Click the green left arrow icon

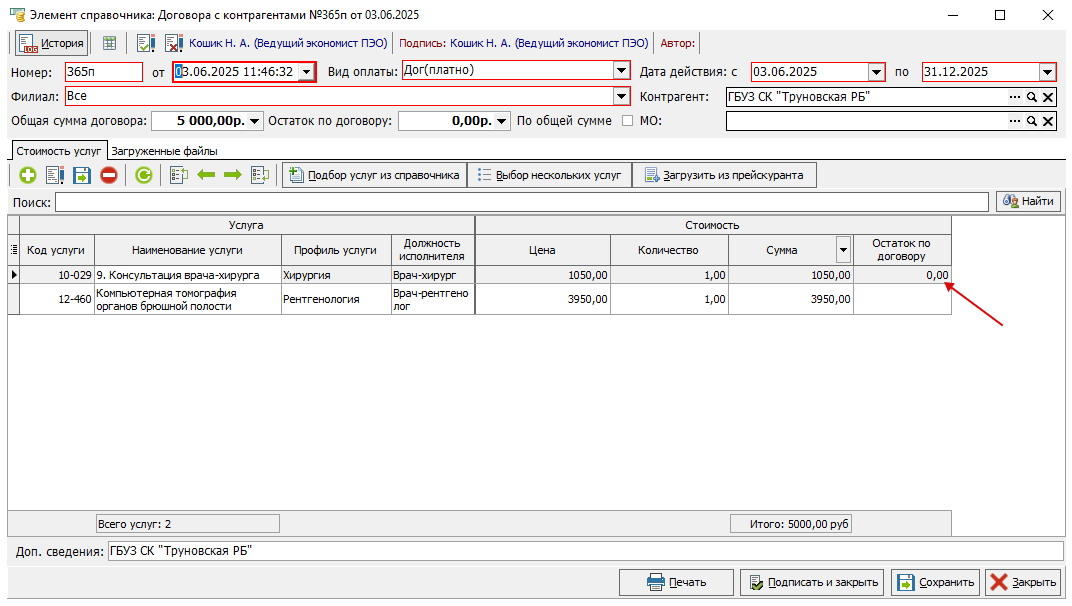(x=206, y=175)
